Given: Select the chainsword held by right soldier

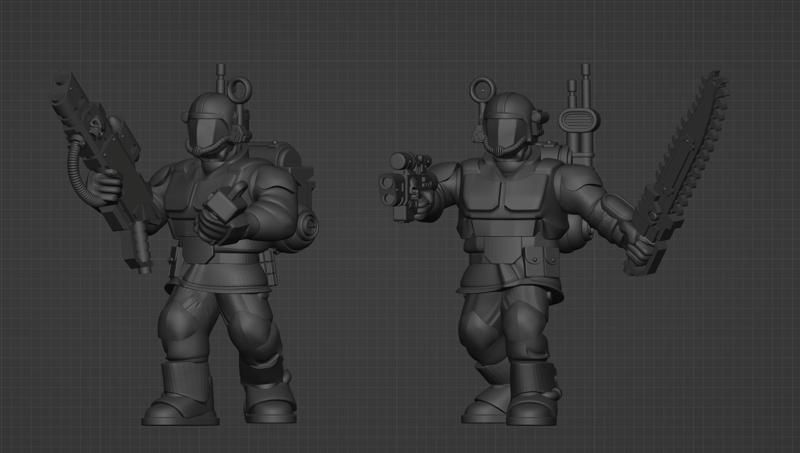Looking at the screenshot, I should tap(677, 173).
